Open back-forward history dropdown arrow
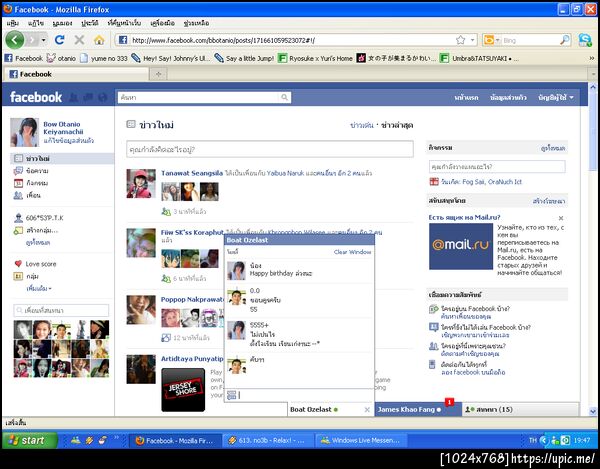This screenshot has height=469, width=600. coord(44,40)
